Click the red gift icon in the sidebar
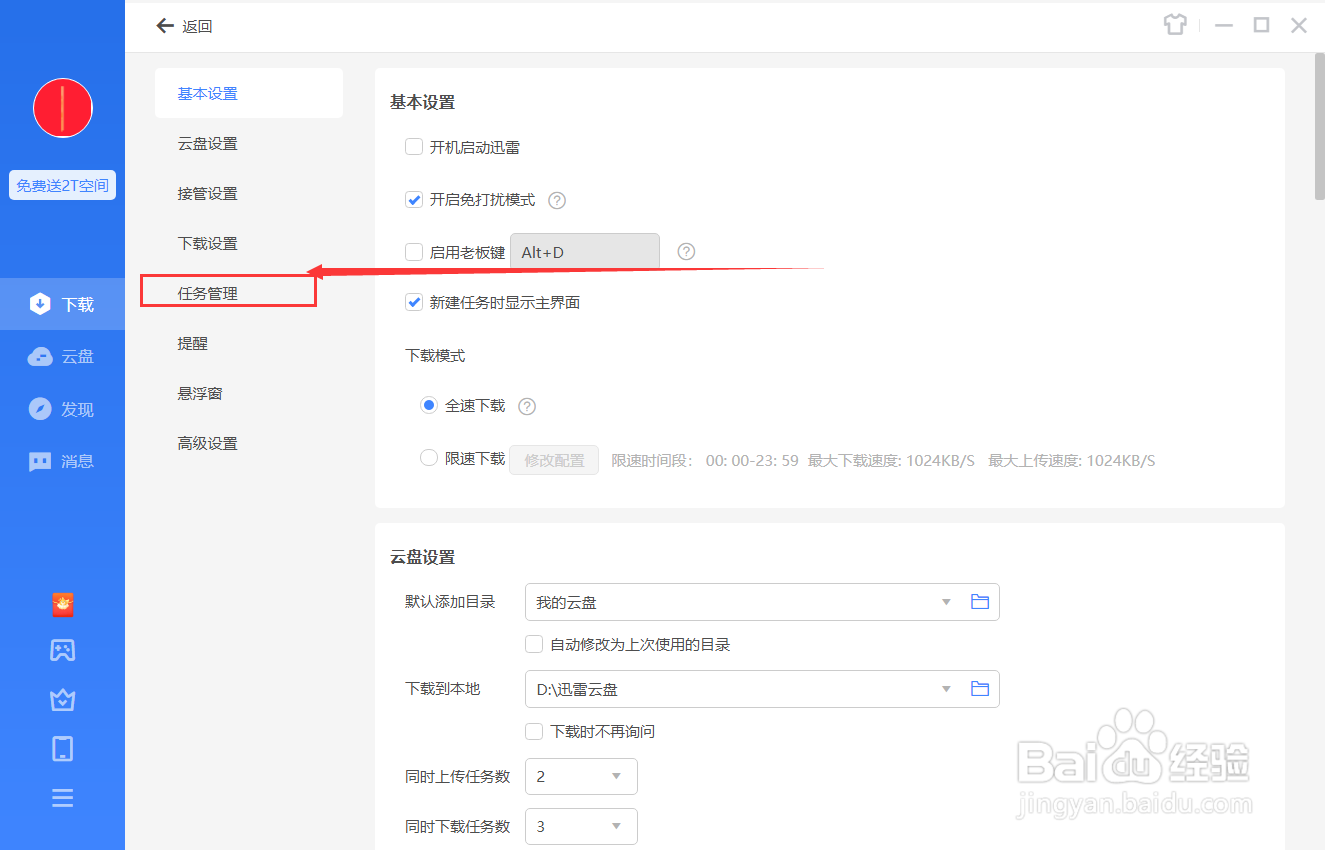Screen dimensions: 1325x850 pos(63,605)
